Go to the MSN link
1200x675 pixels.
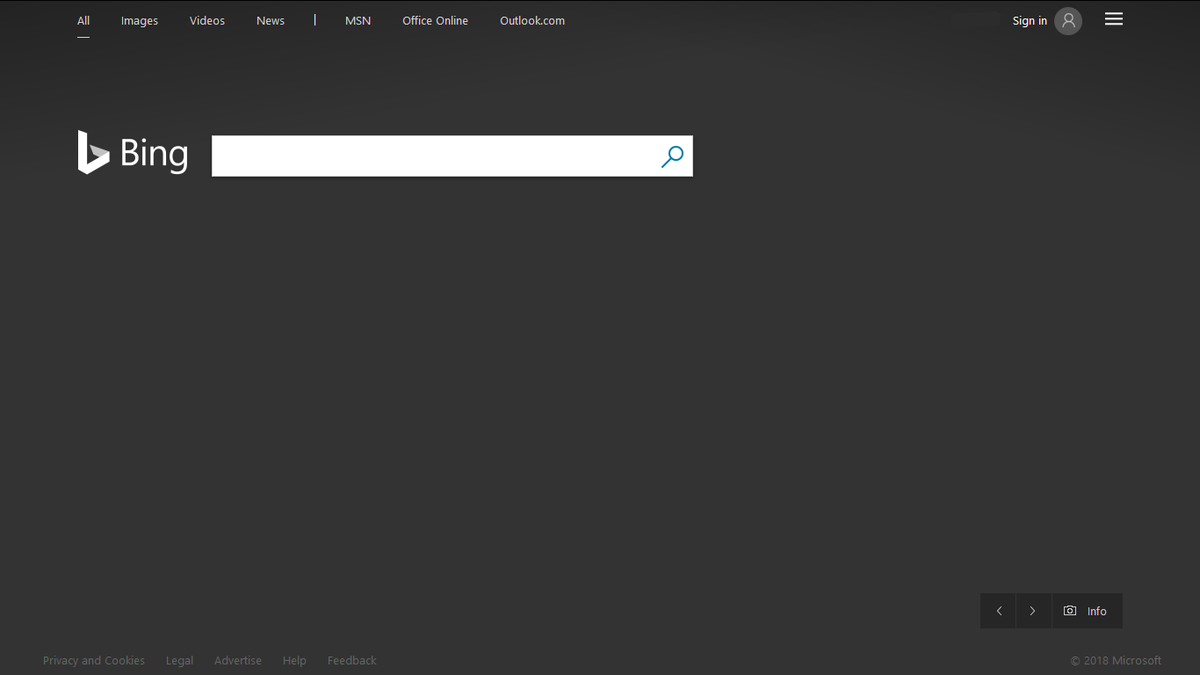click(357, 21)
